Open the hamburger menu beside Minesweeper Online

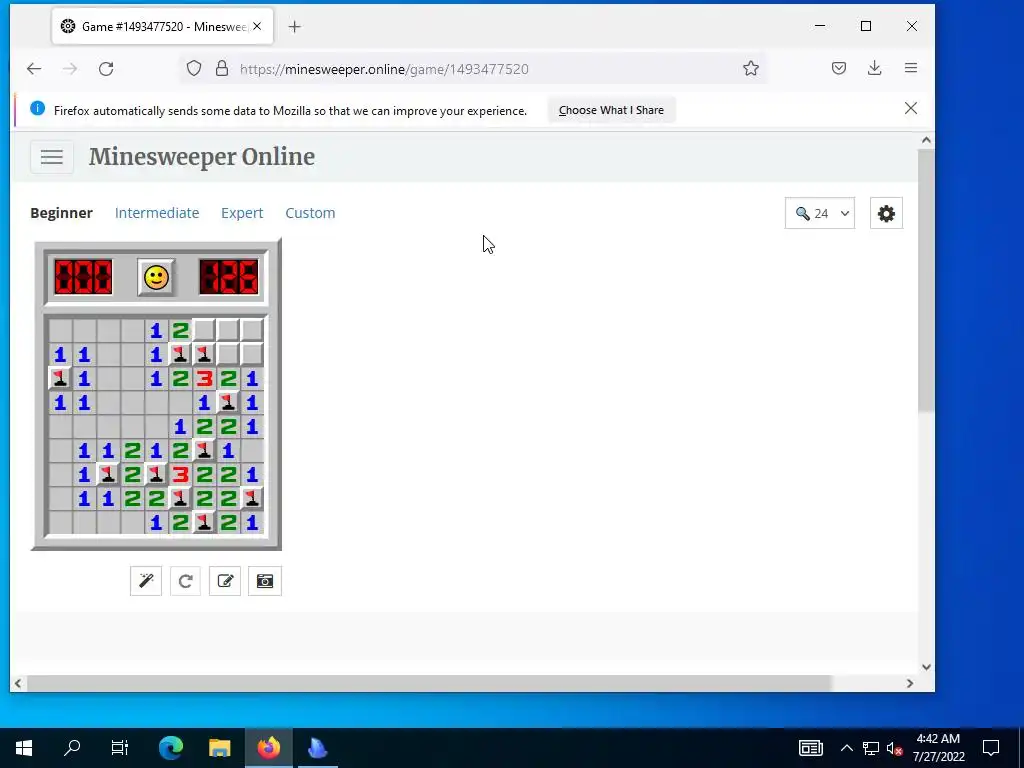coord(52,157)
